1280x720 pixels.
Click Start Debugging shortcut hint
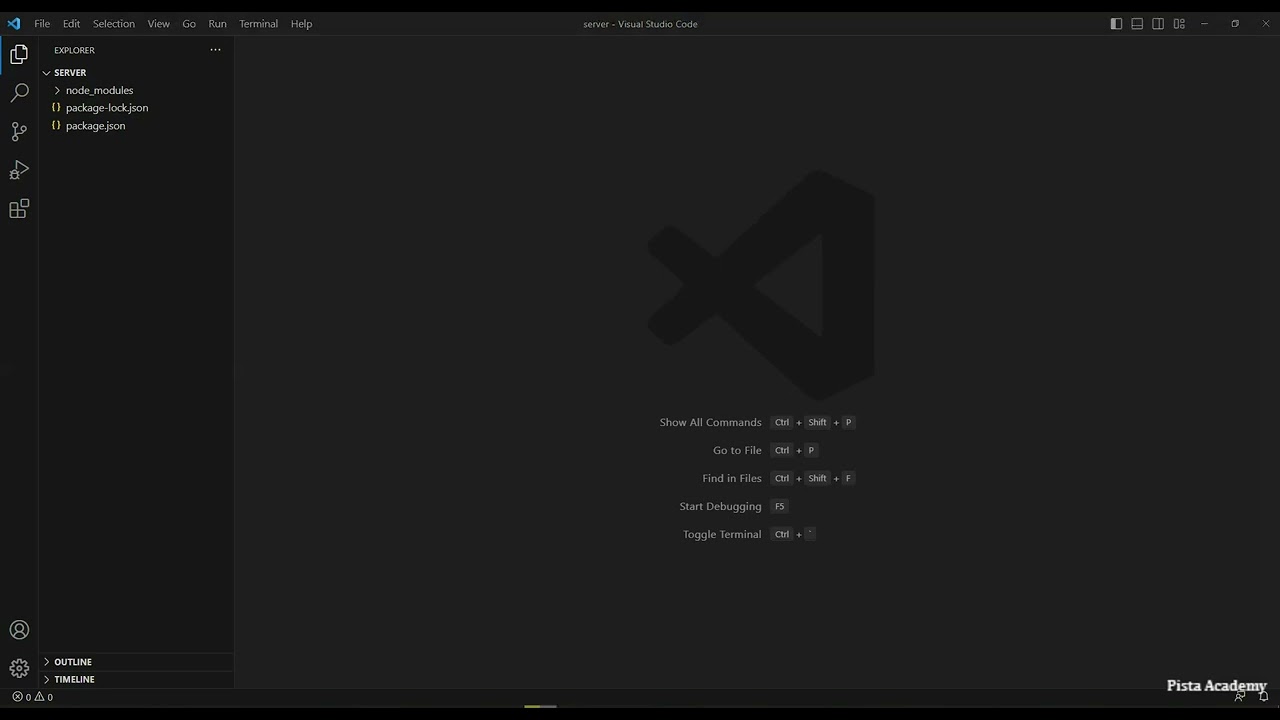(734, 506)
